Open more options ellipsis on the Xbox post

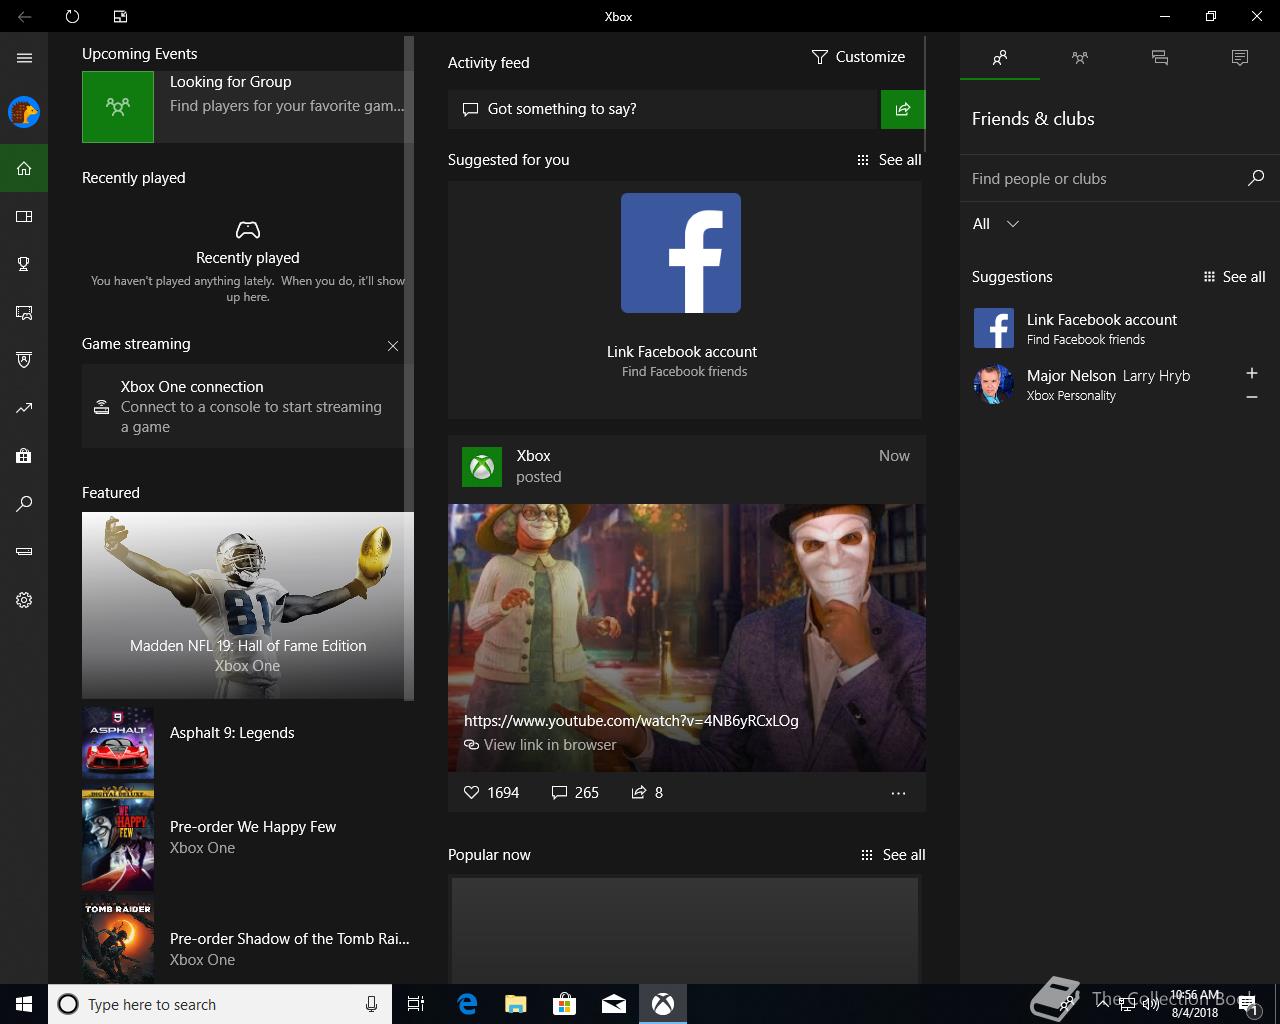898,793
